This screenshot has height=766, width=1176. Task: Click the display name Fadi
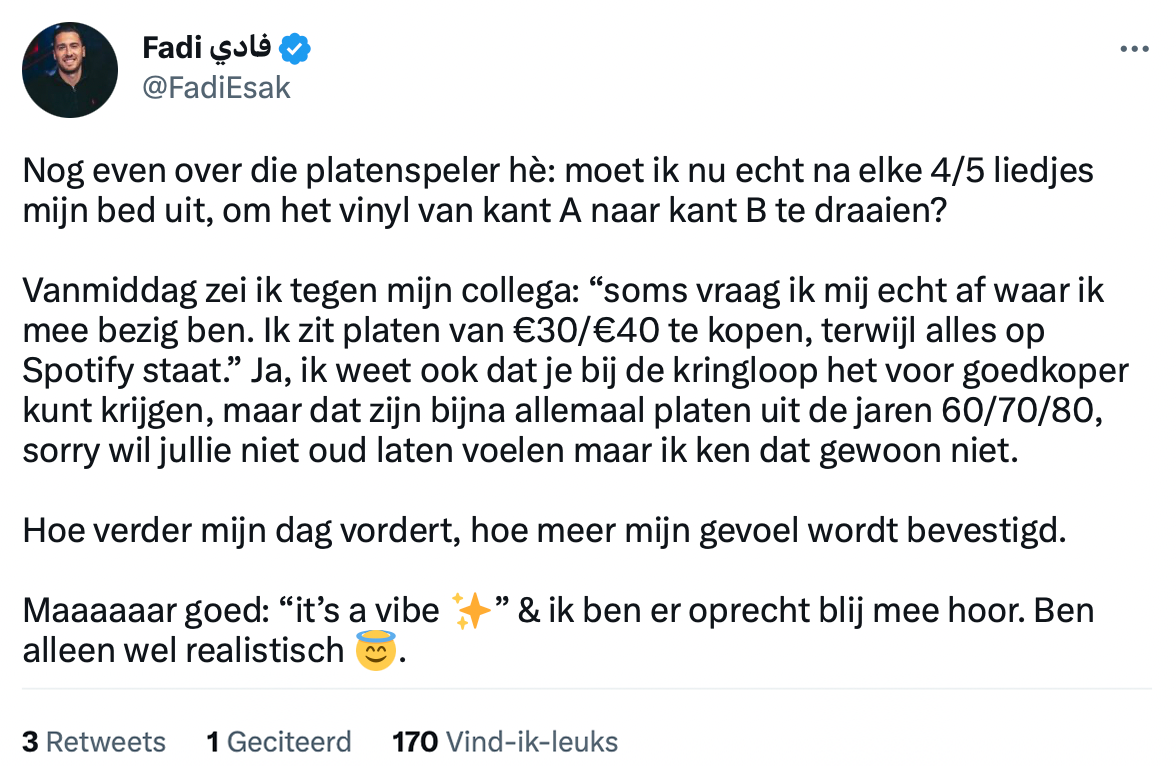tap(173, 47)
